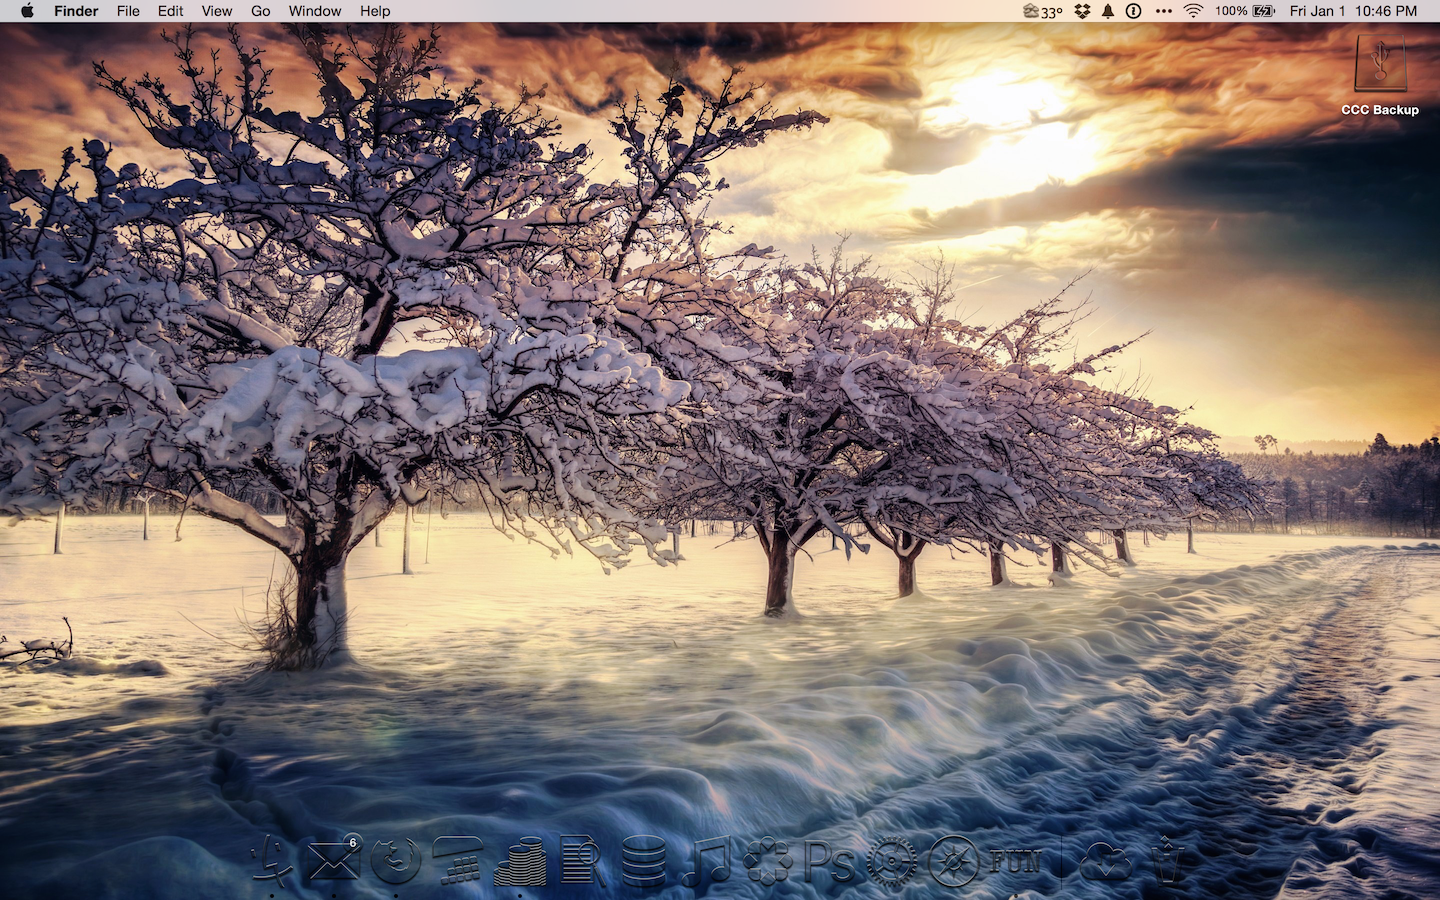Open System Preferences gear dock icon
Screen dimensions: 1440x900
click(x=891, y=860)
